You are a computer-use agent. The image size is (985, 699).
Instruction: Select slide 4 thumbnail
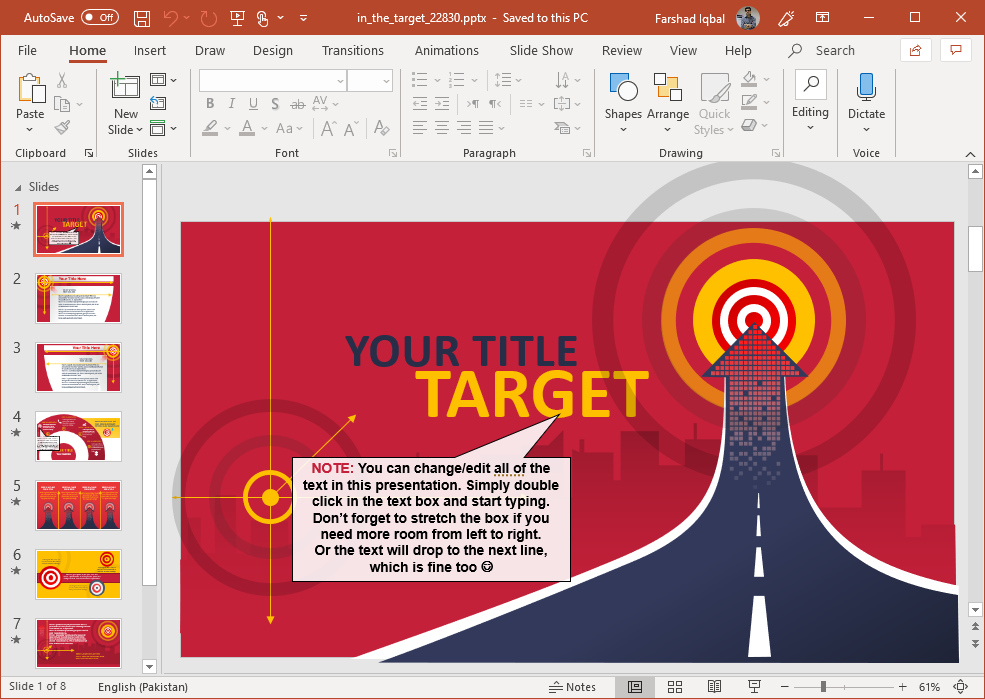point(79,436)
